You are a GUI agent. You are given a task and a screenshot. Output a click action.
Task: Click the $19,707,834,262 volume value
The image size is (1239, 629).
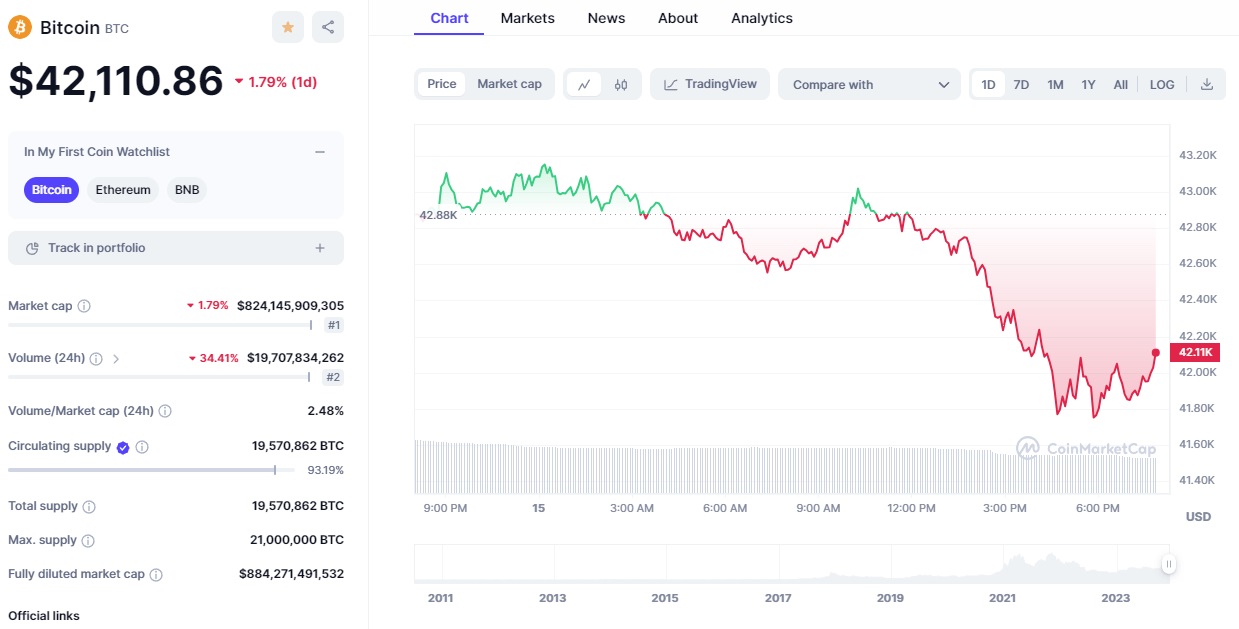pos(295,358)
